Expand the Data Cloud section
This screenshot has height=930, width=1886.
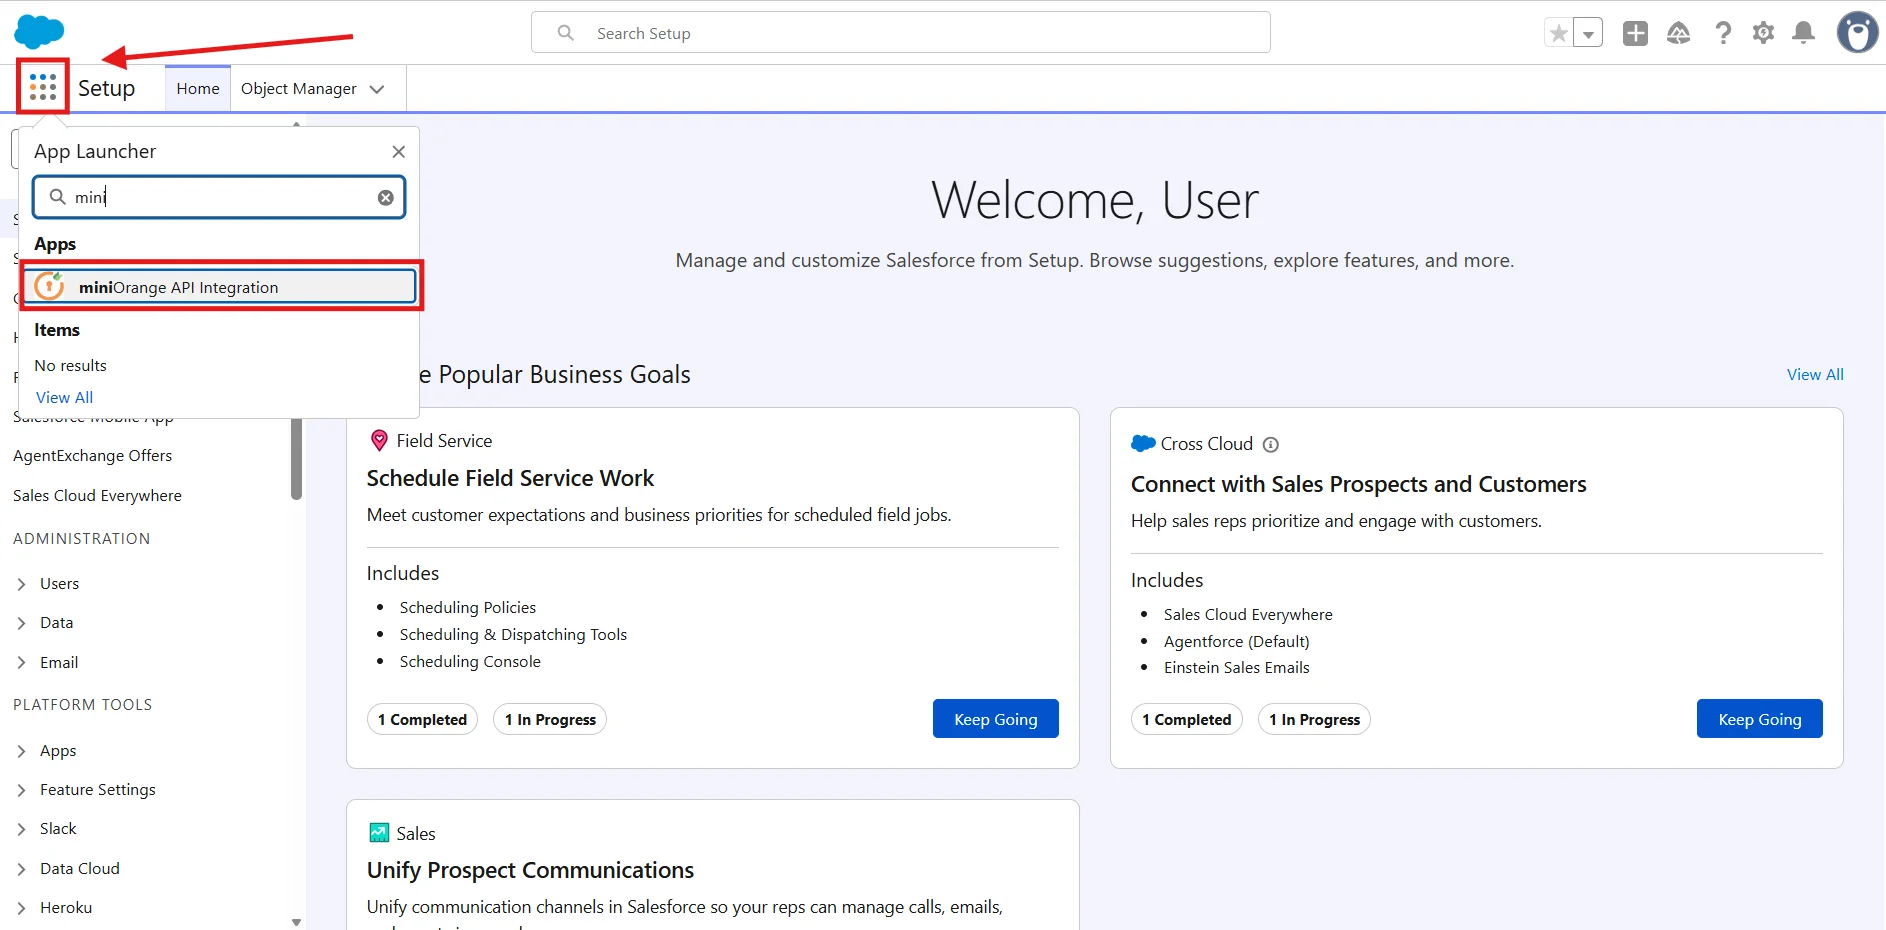22,869
